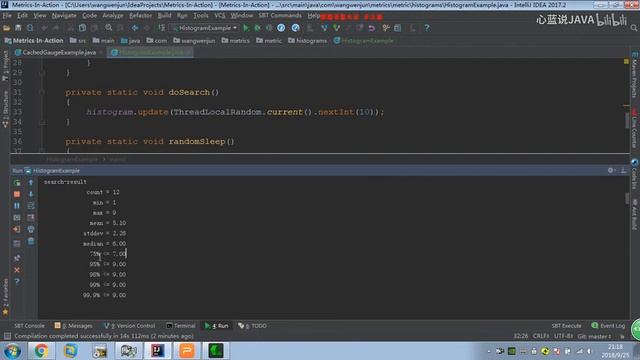
Task: Click the taskbar clock
Action: click(x=615, y=351)
